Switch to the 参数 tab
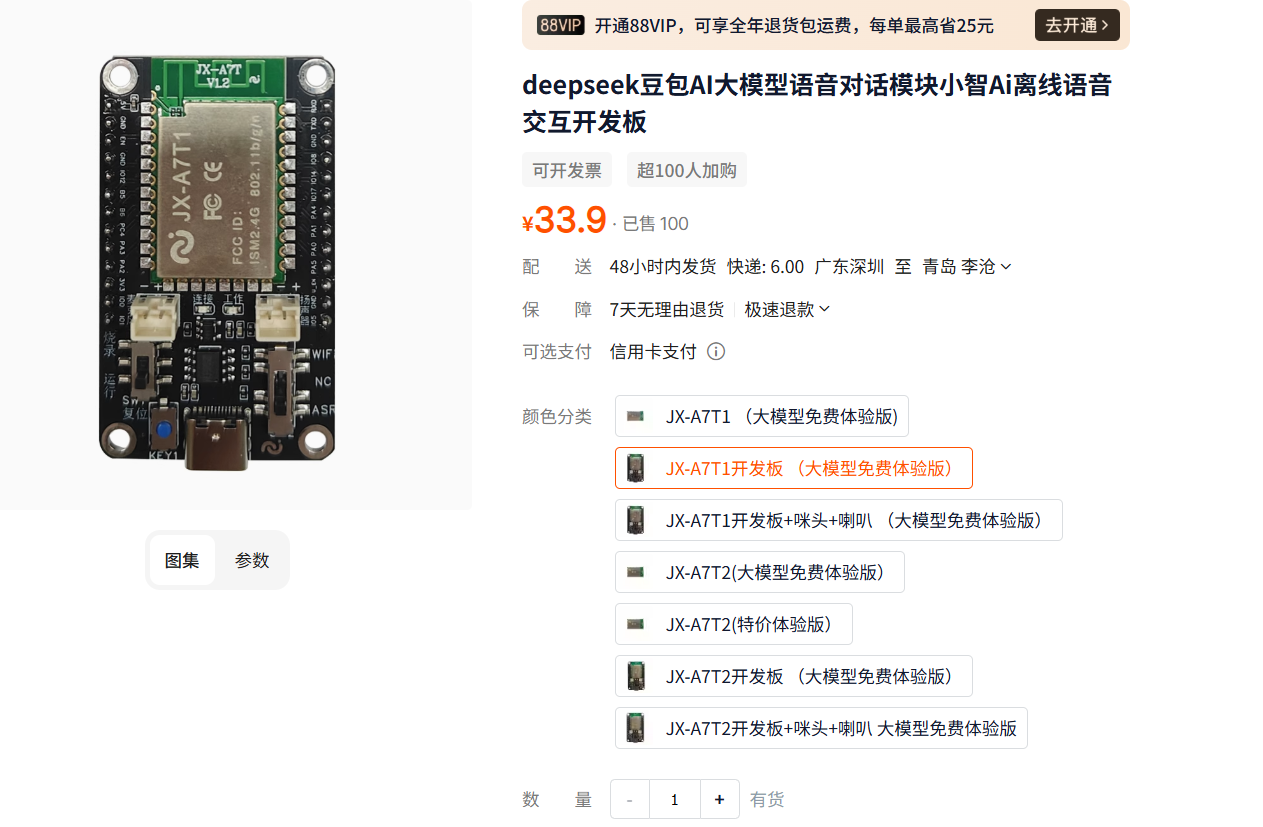Image resolution: width=1263 pixels, height=827 pixels. coord(252,560)
